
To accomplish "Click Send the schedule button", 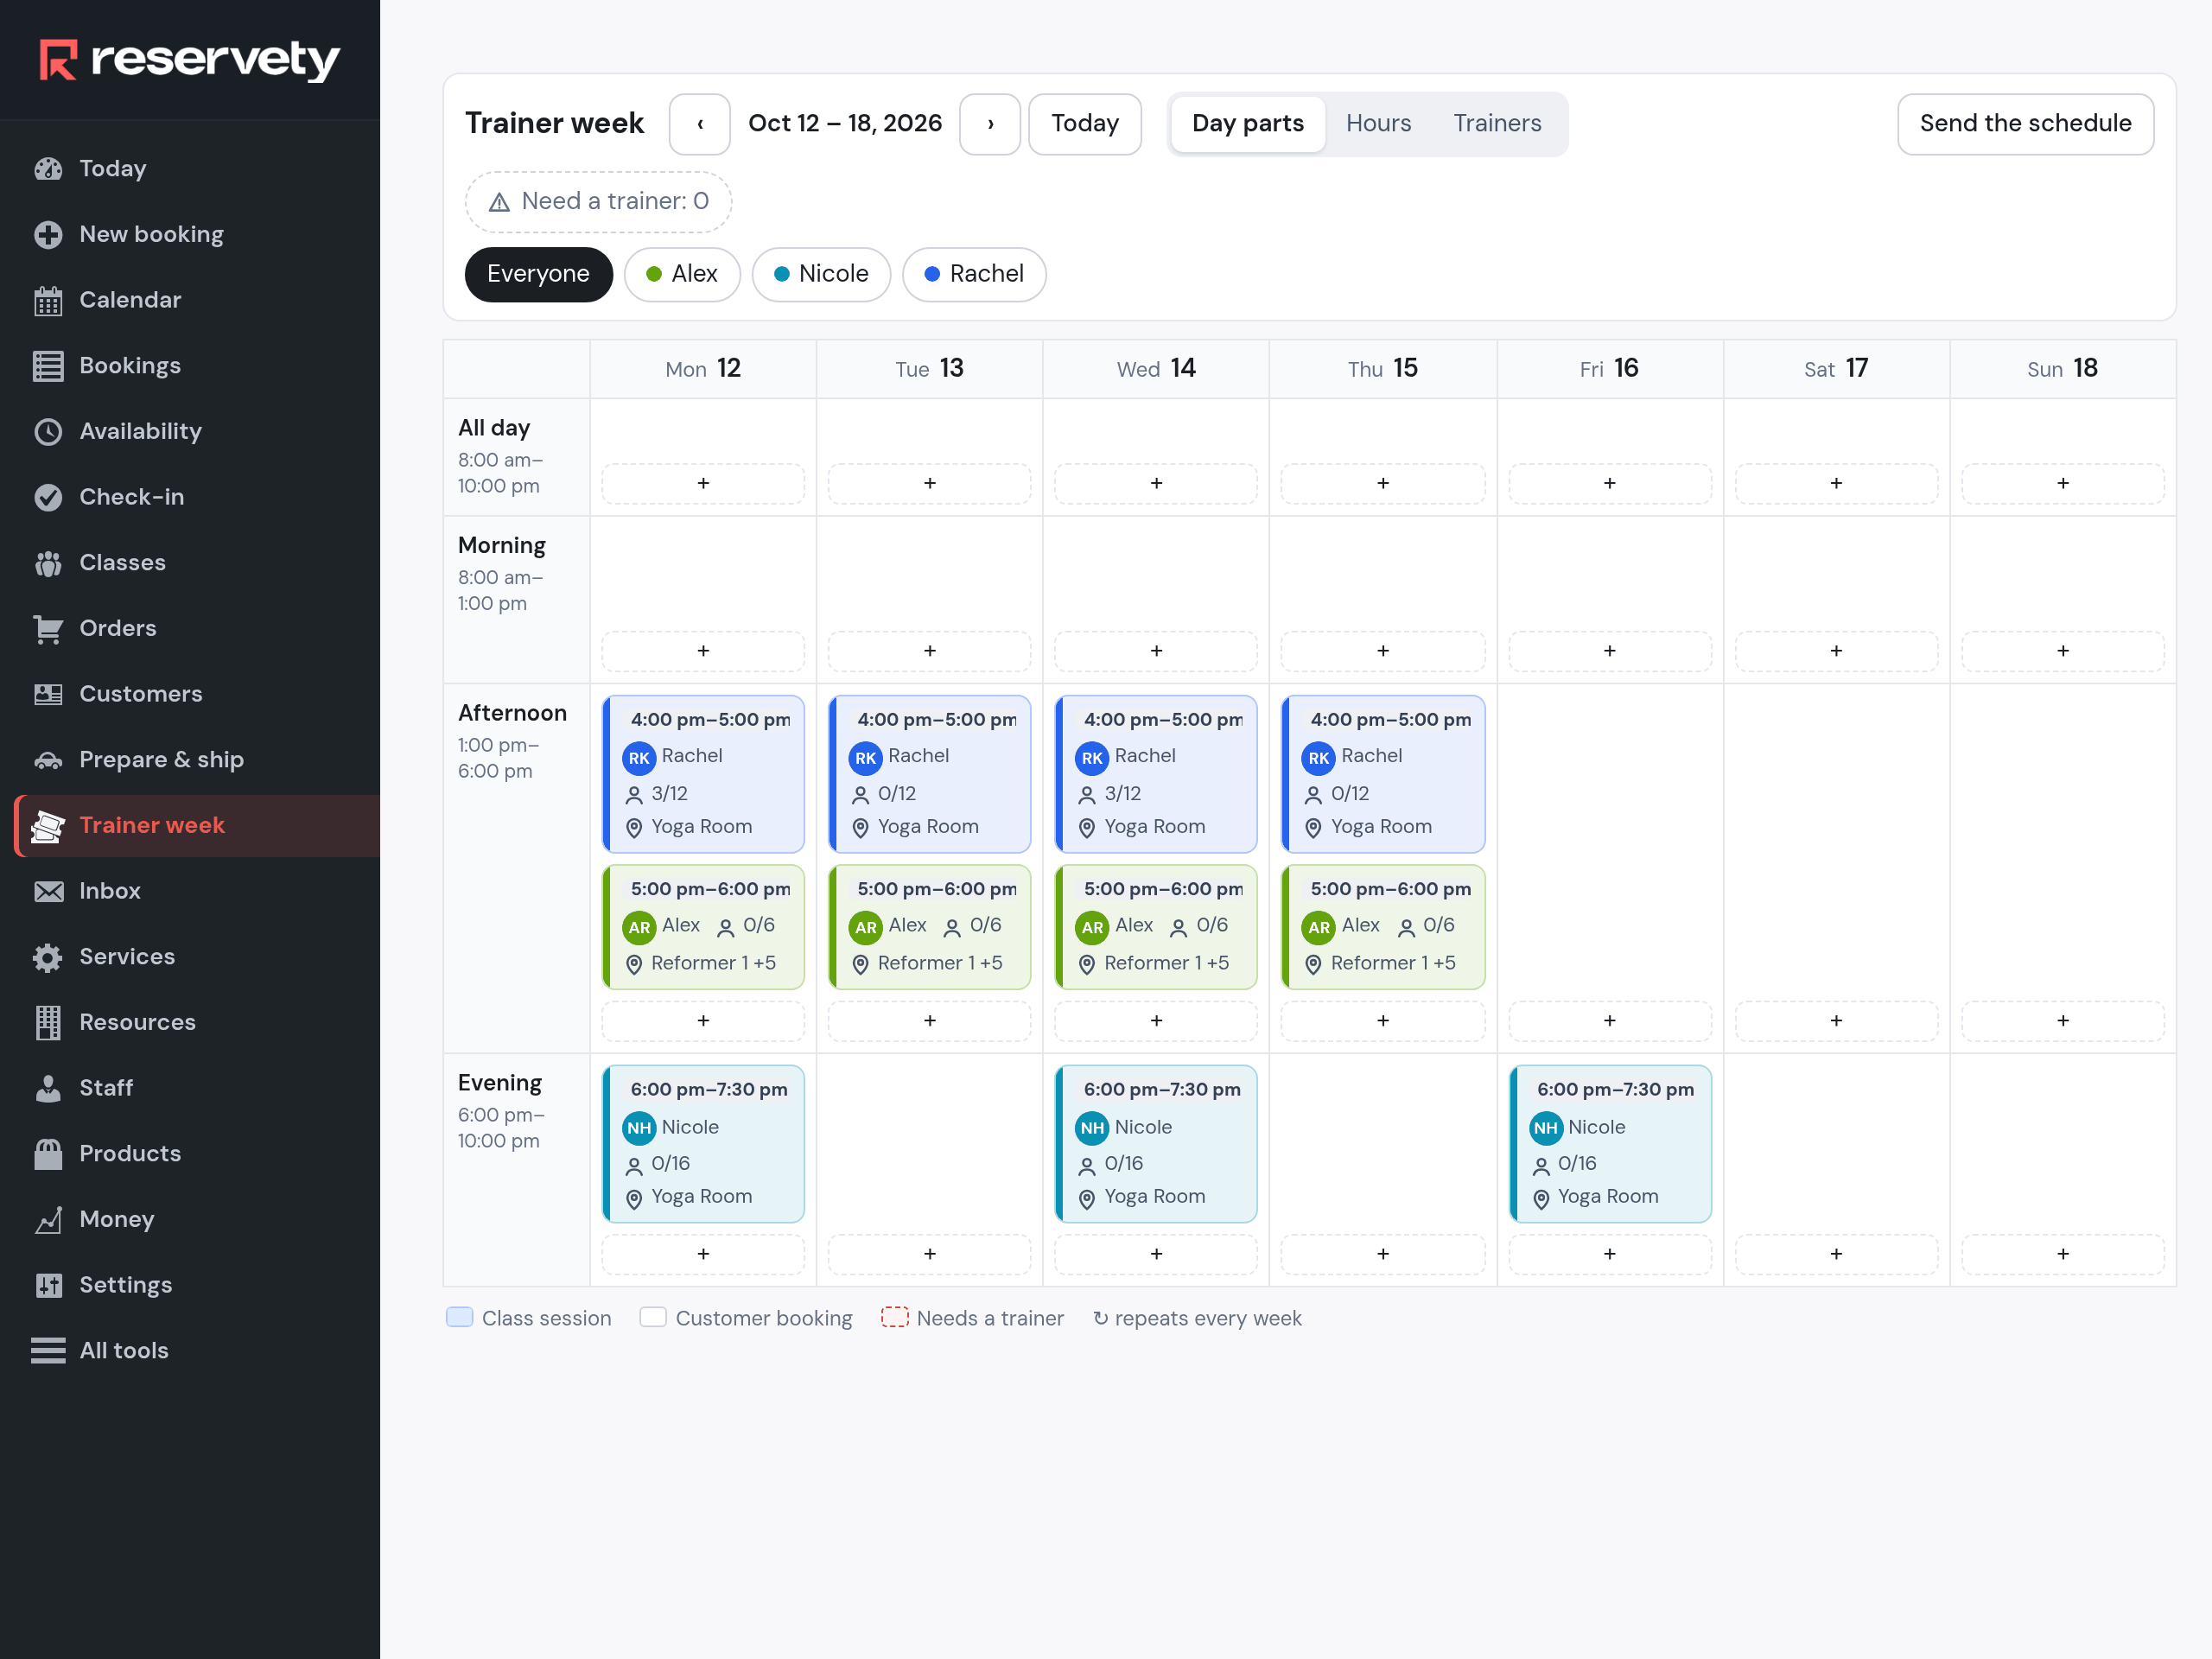I will [x=2025, y=124].
